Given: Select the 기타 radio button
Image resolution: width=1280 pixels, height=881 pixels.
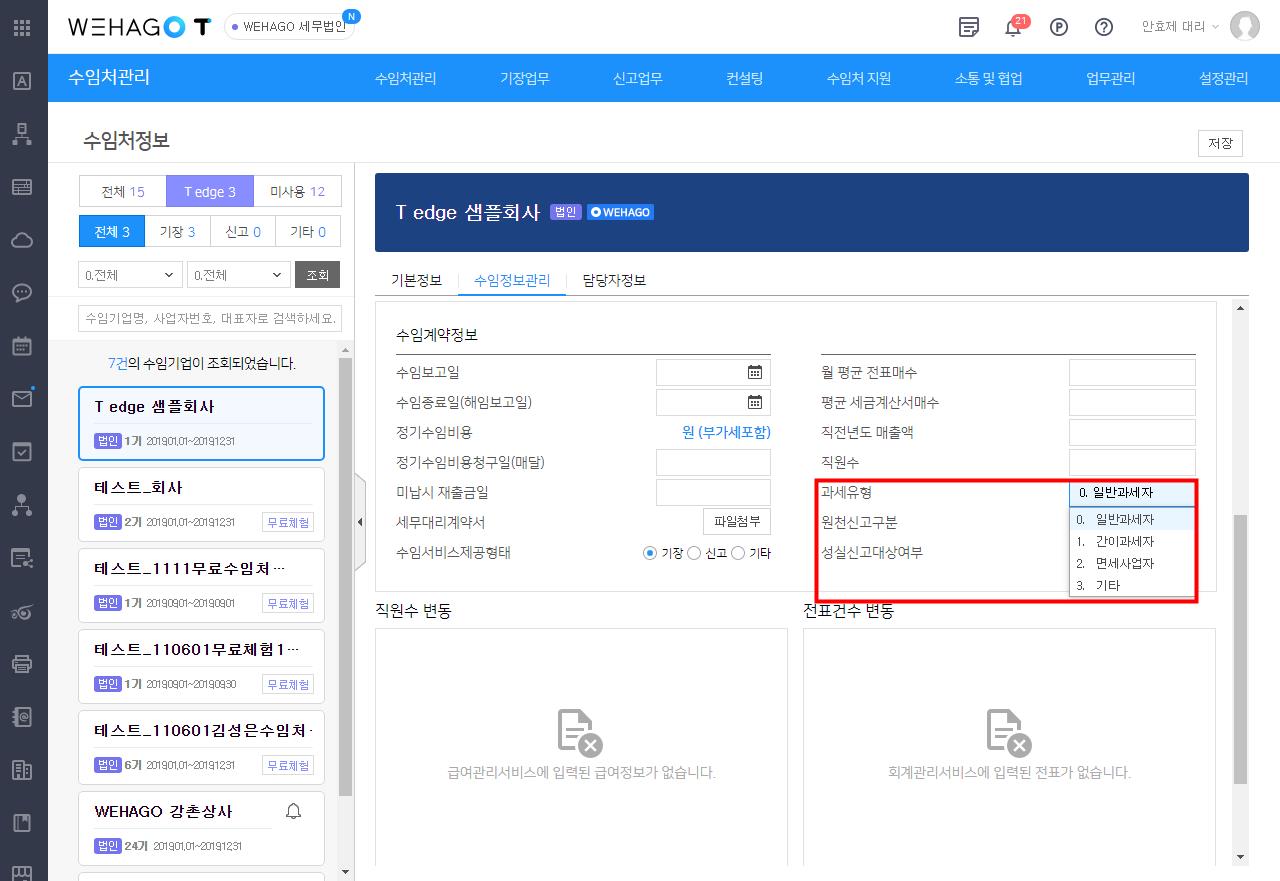Looking at the screenshot, I should point(738,553).
